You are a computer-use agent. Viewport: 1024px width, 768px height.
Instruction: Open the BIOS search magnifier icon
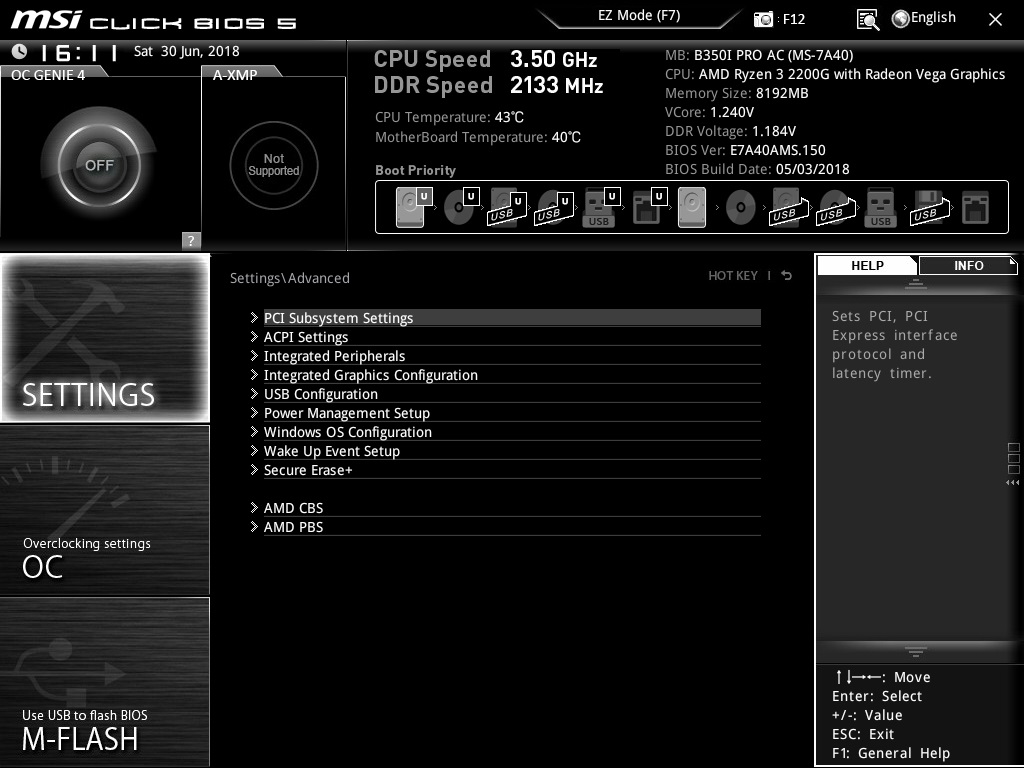tap(867, 20)
